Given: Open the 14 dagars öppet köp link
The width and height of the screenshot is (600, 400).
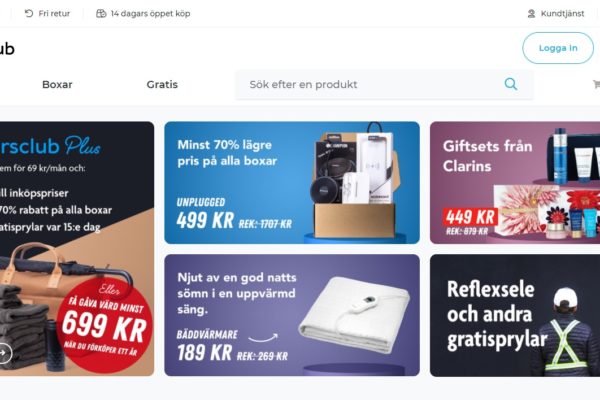Looking at the screenshot, I should point(150,13).
